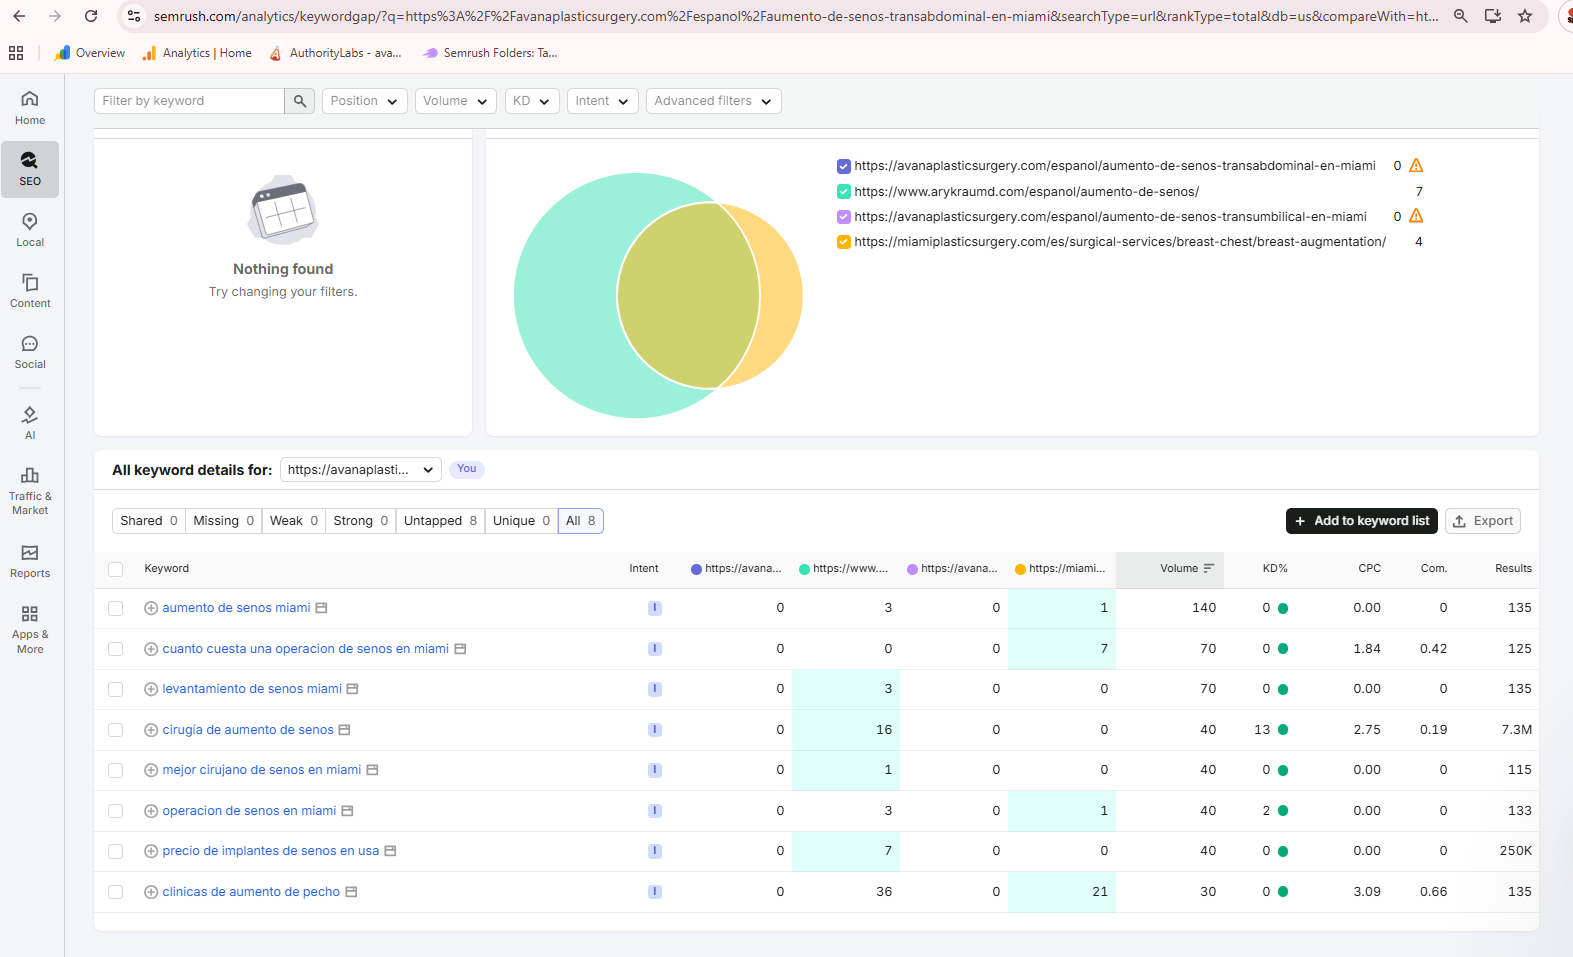
Task: Uncheck the miamiplasticsurgery.com URL in legend
Action: click(x=844, y=242)
